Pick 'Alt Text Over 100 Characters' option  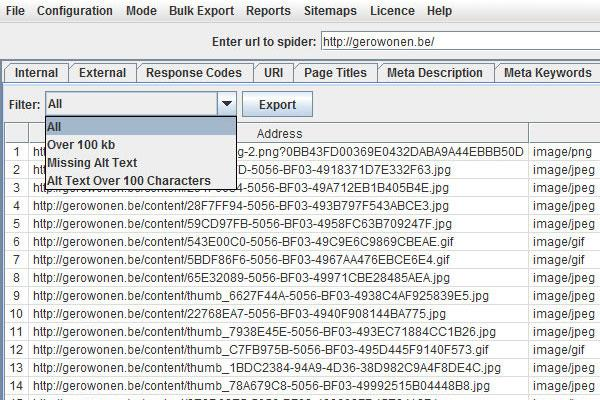[128, 180]
